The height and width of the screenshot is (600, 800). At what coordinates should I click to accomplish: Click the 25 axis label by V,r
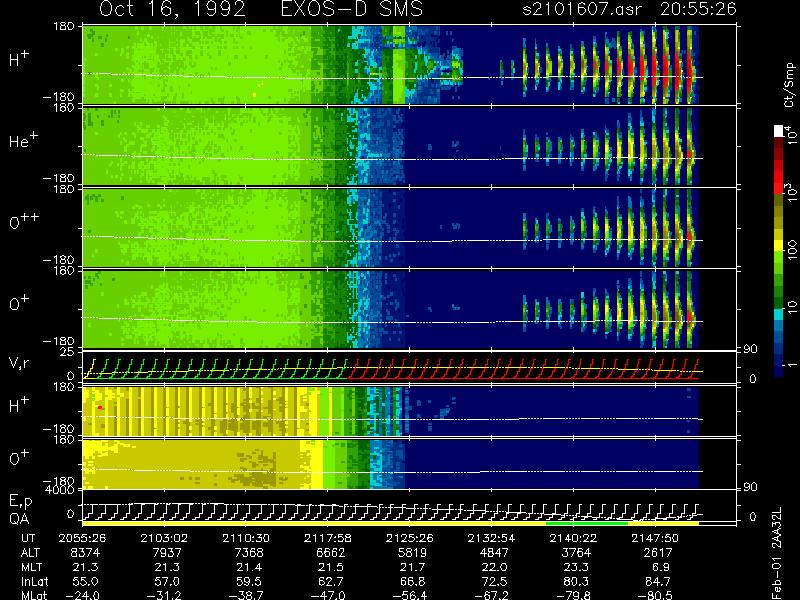click(x=69, y=352)
